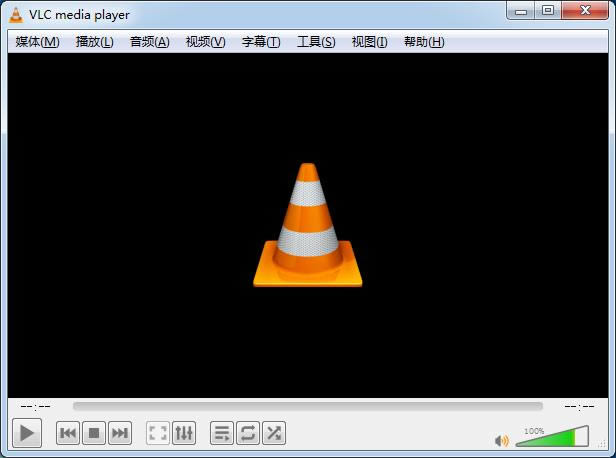Set volume on the green slider
This screenshot has width=616, height=458.
coord(552,436)
